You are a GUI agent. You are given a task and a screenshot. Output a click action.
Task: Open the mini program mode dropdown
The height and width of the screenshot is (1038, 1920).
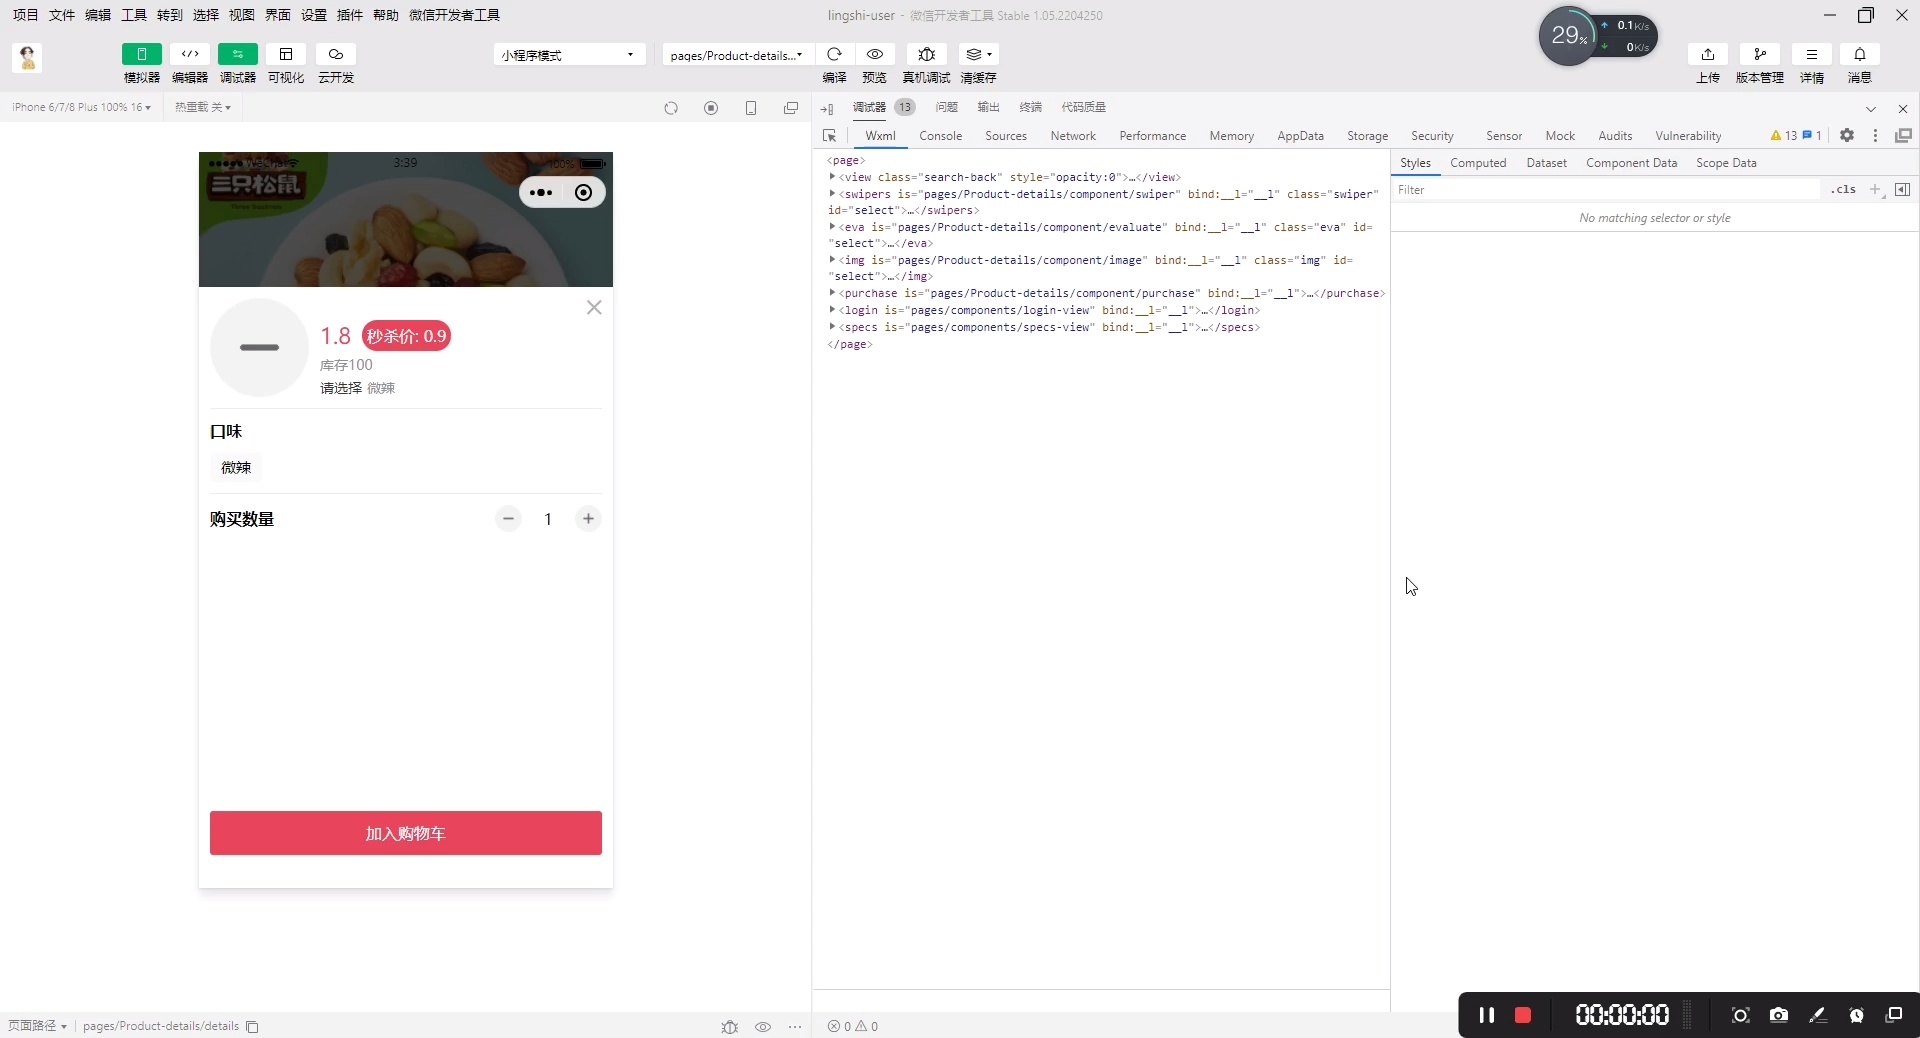pyautogui.click(x=568, y=55)
